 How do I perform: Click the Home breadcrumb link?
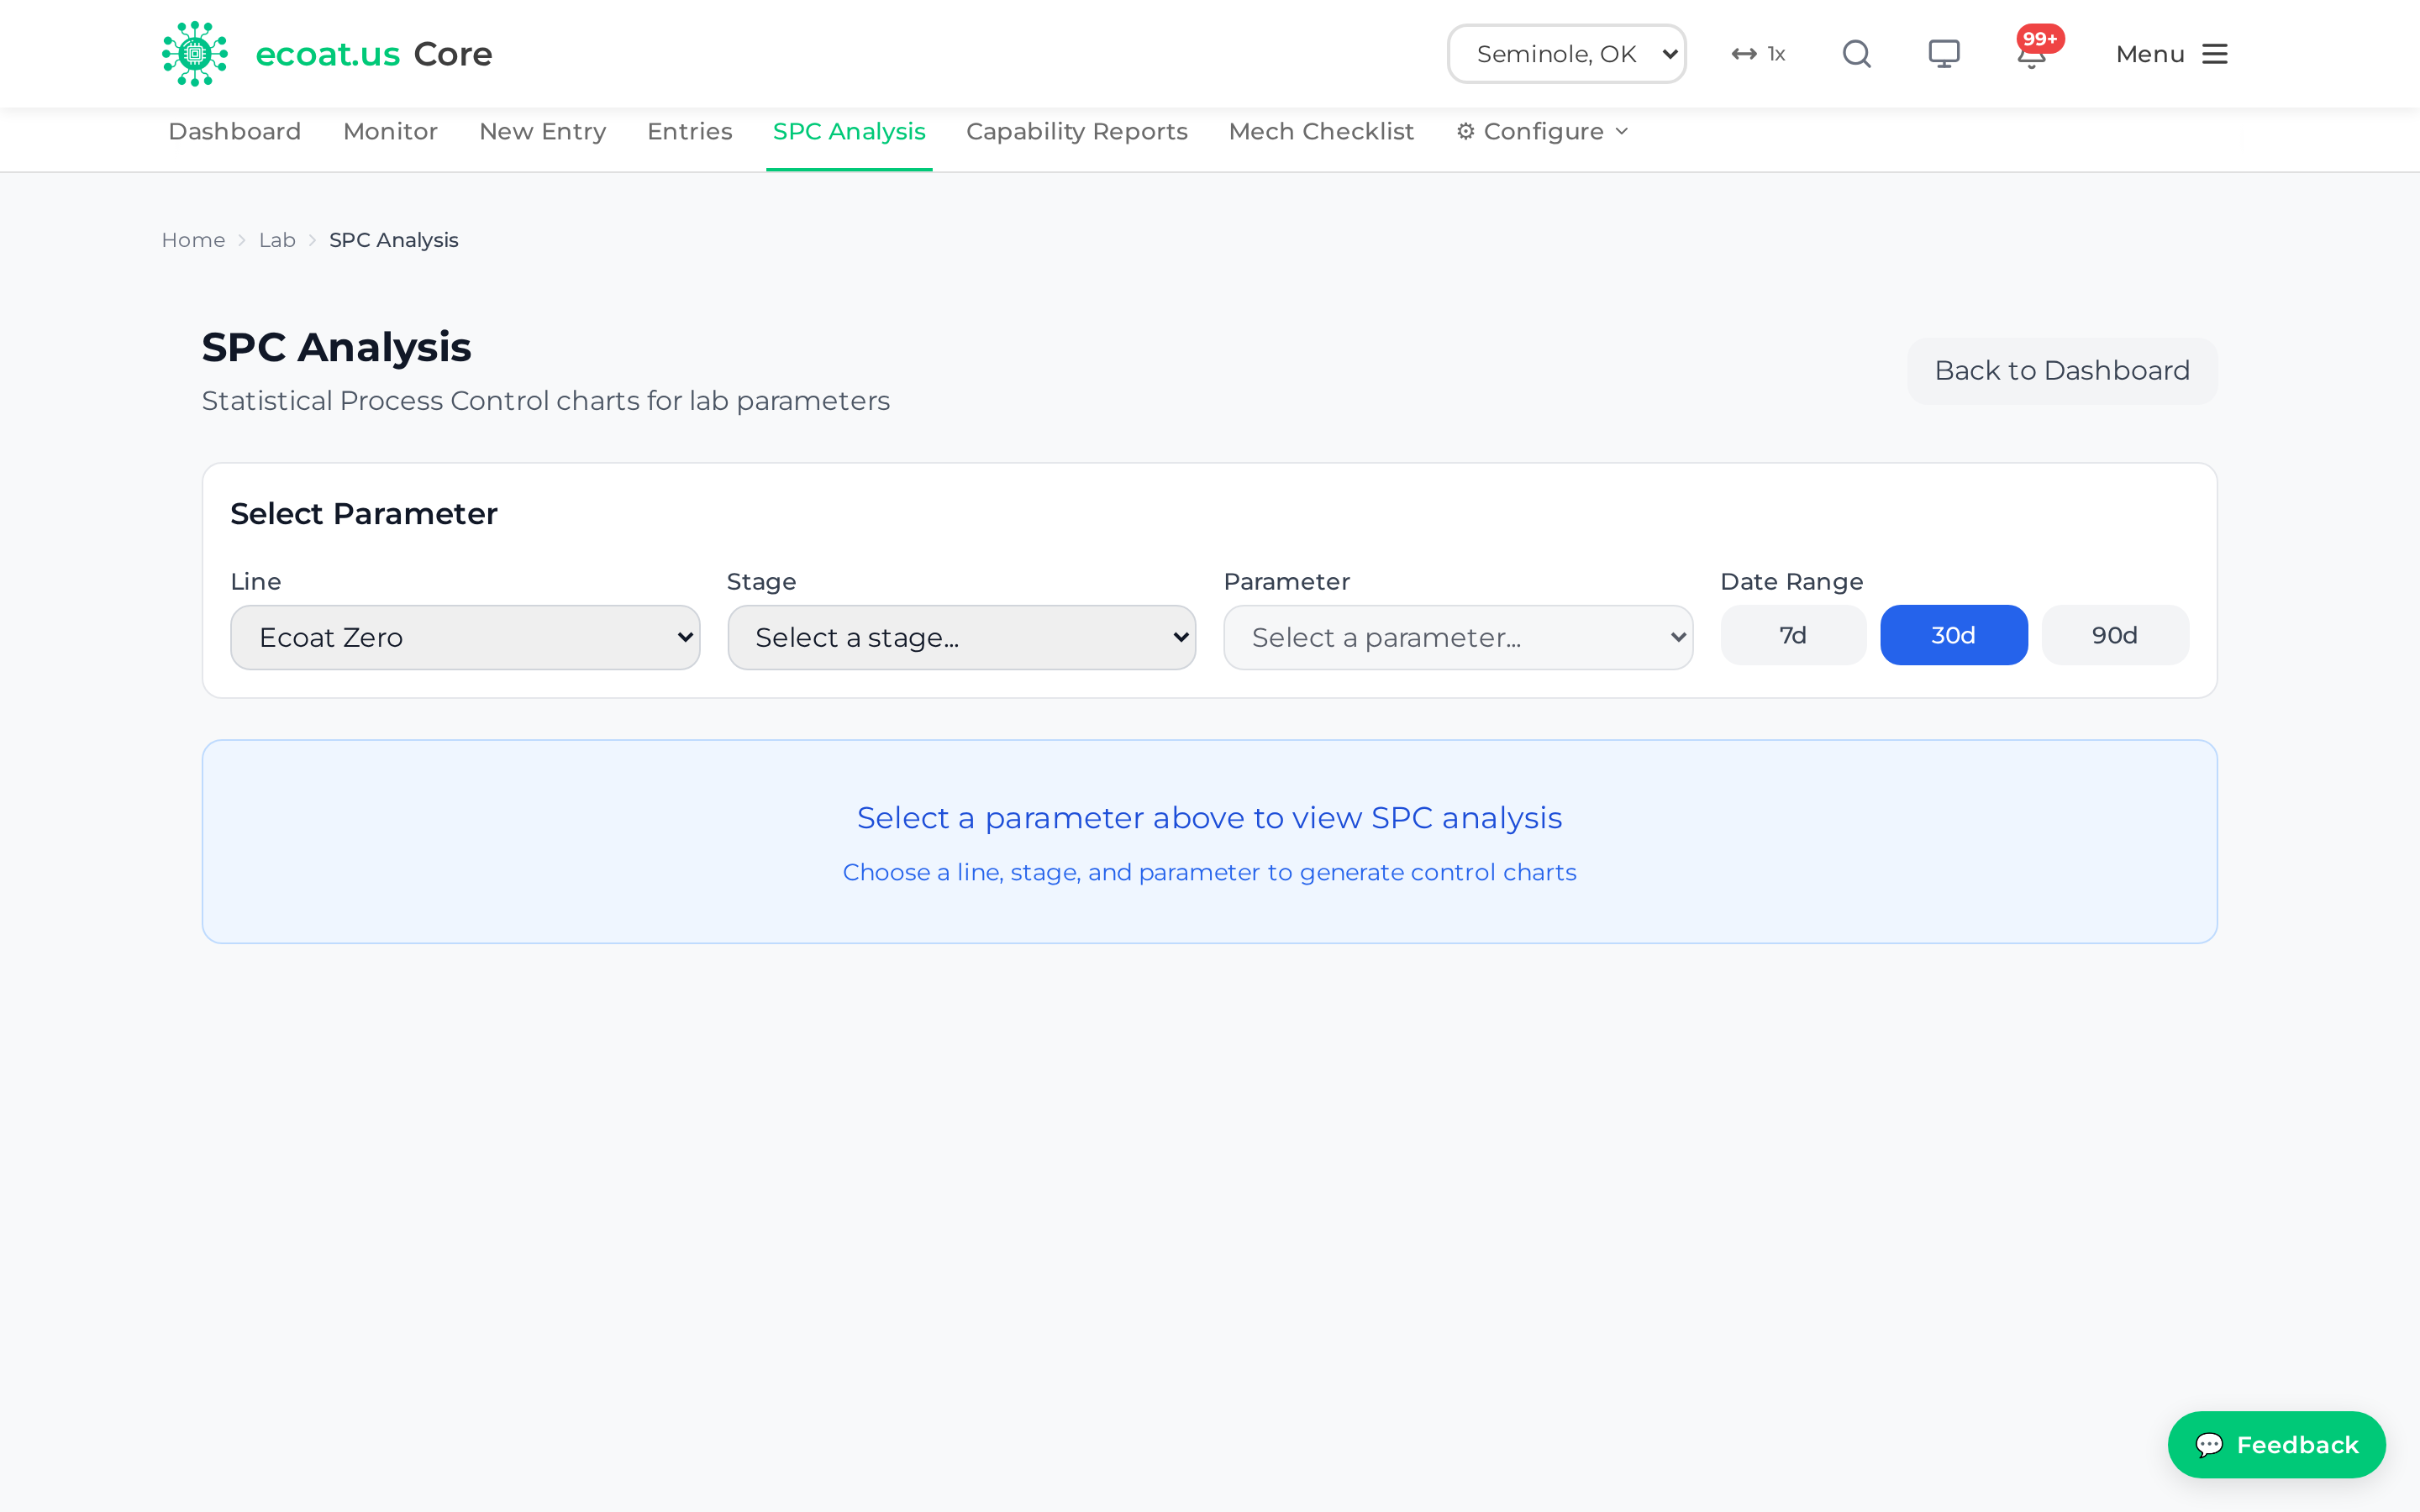point(193,240)
